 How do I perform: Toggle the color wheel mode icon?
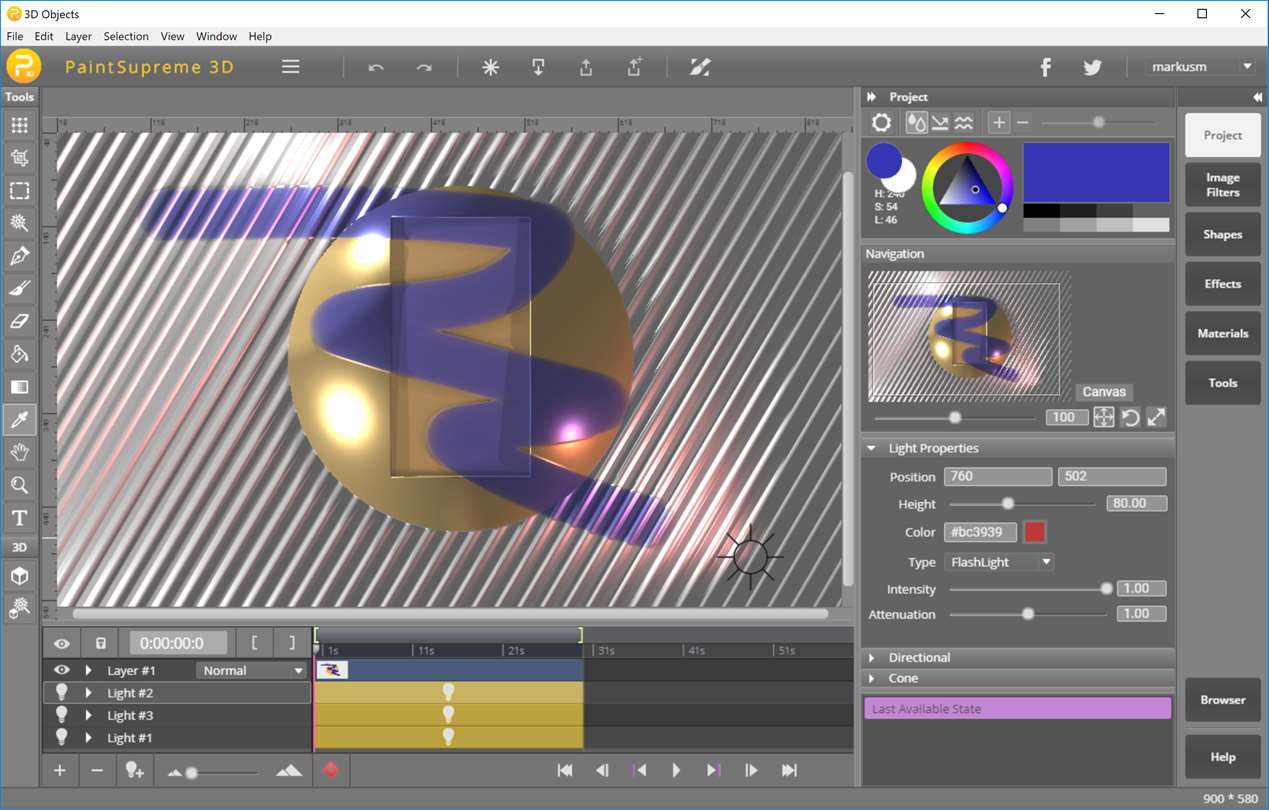point(881,122)
